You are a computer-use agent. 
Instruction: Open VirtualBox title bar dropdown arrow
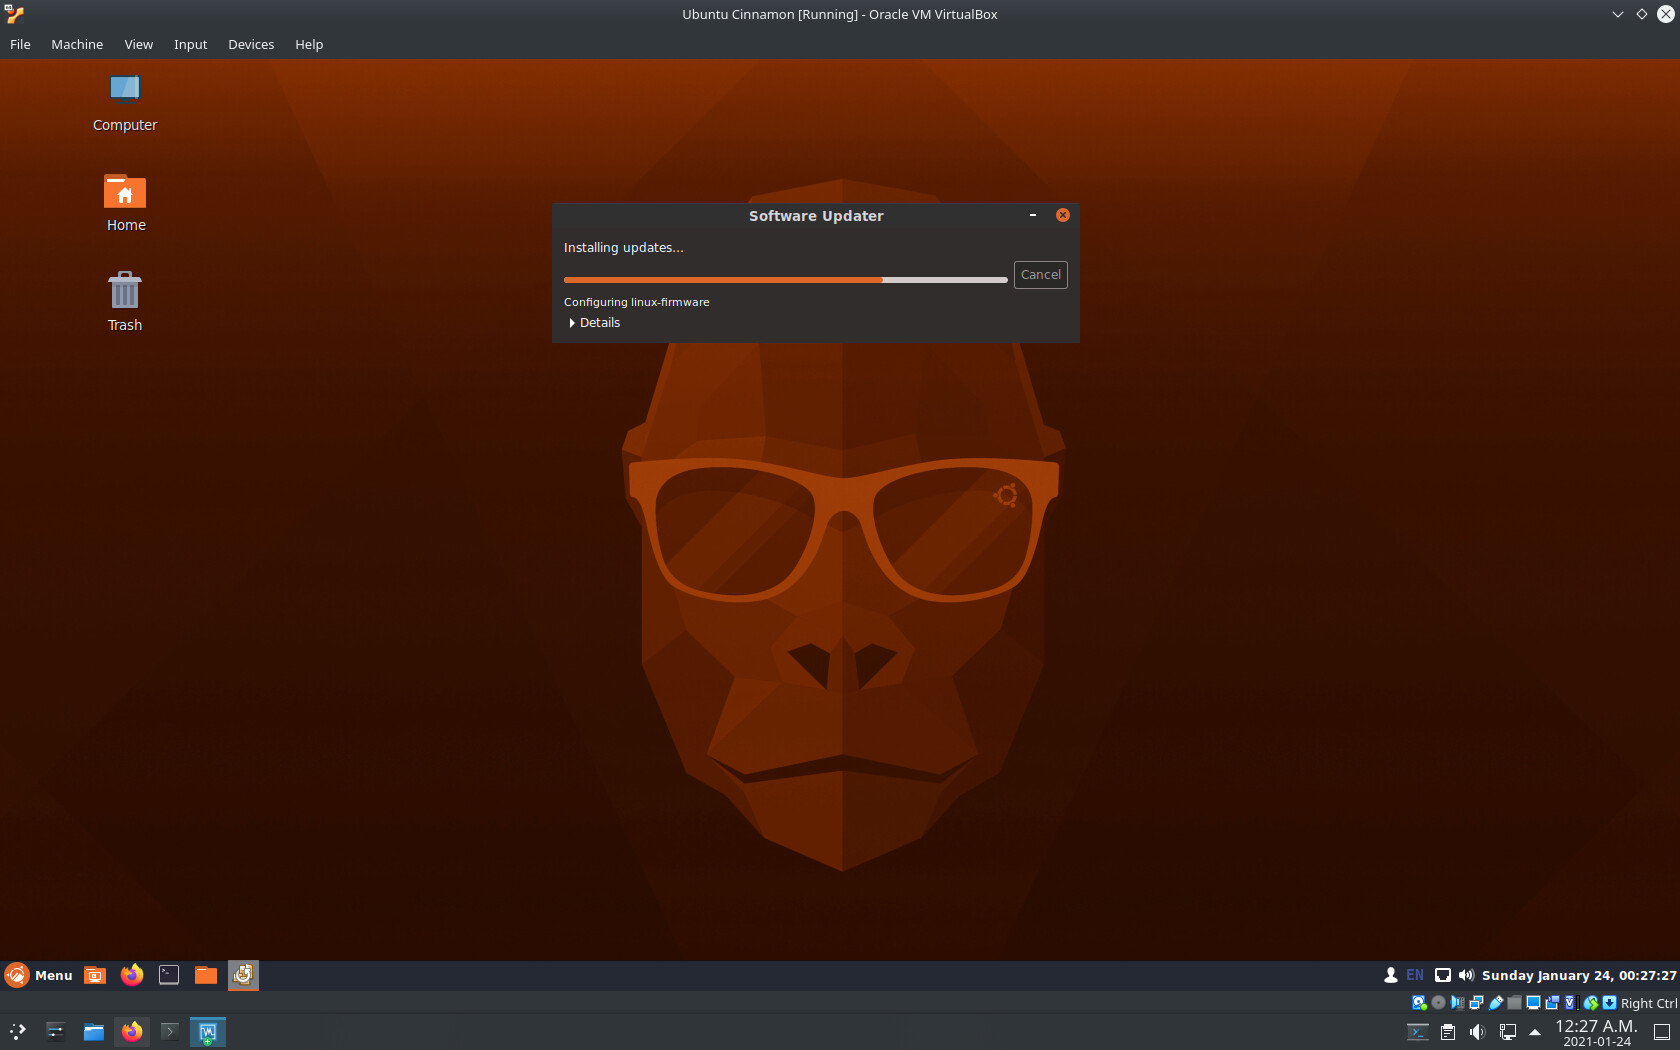click(x=1617, y=14)
